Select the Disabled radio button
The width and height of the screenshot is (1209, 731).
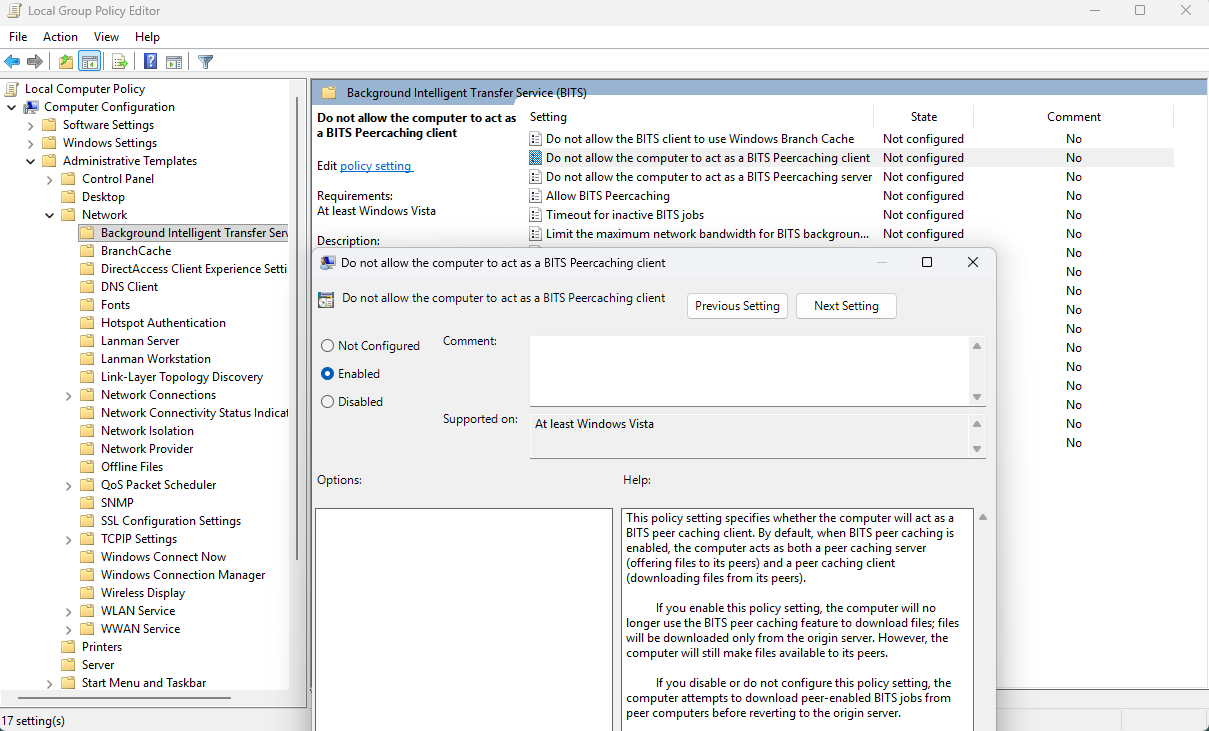[x=328, y=402]
